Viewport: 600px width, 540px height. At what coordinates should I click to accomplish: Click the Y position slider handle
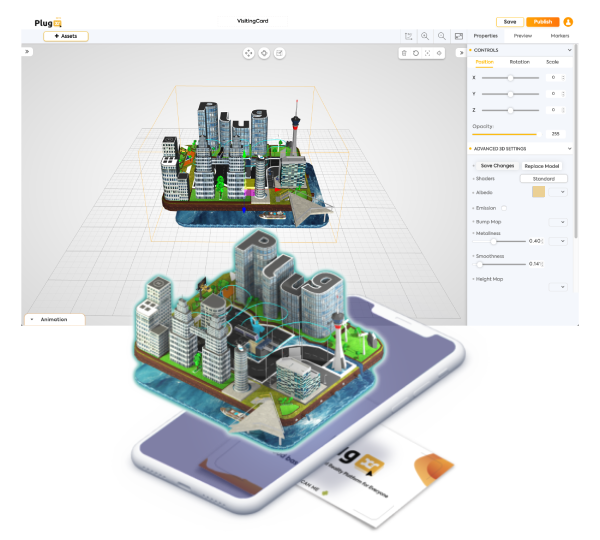click(x=510, y=94)
